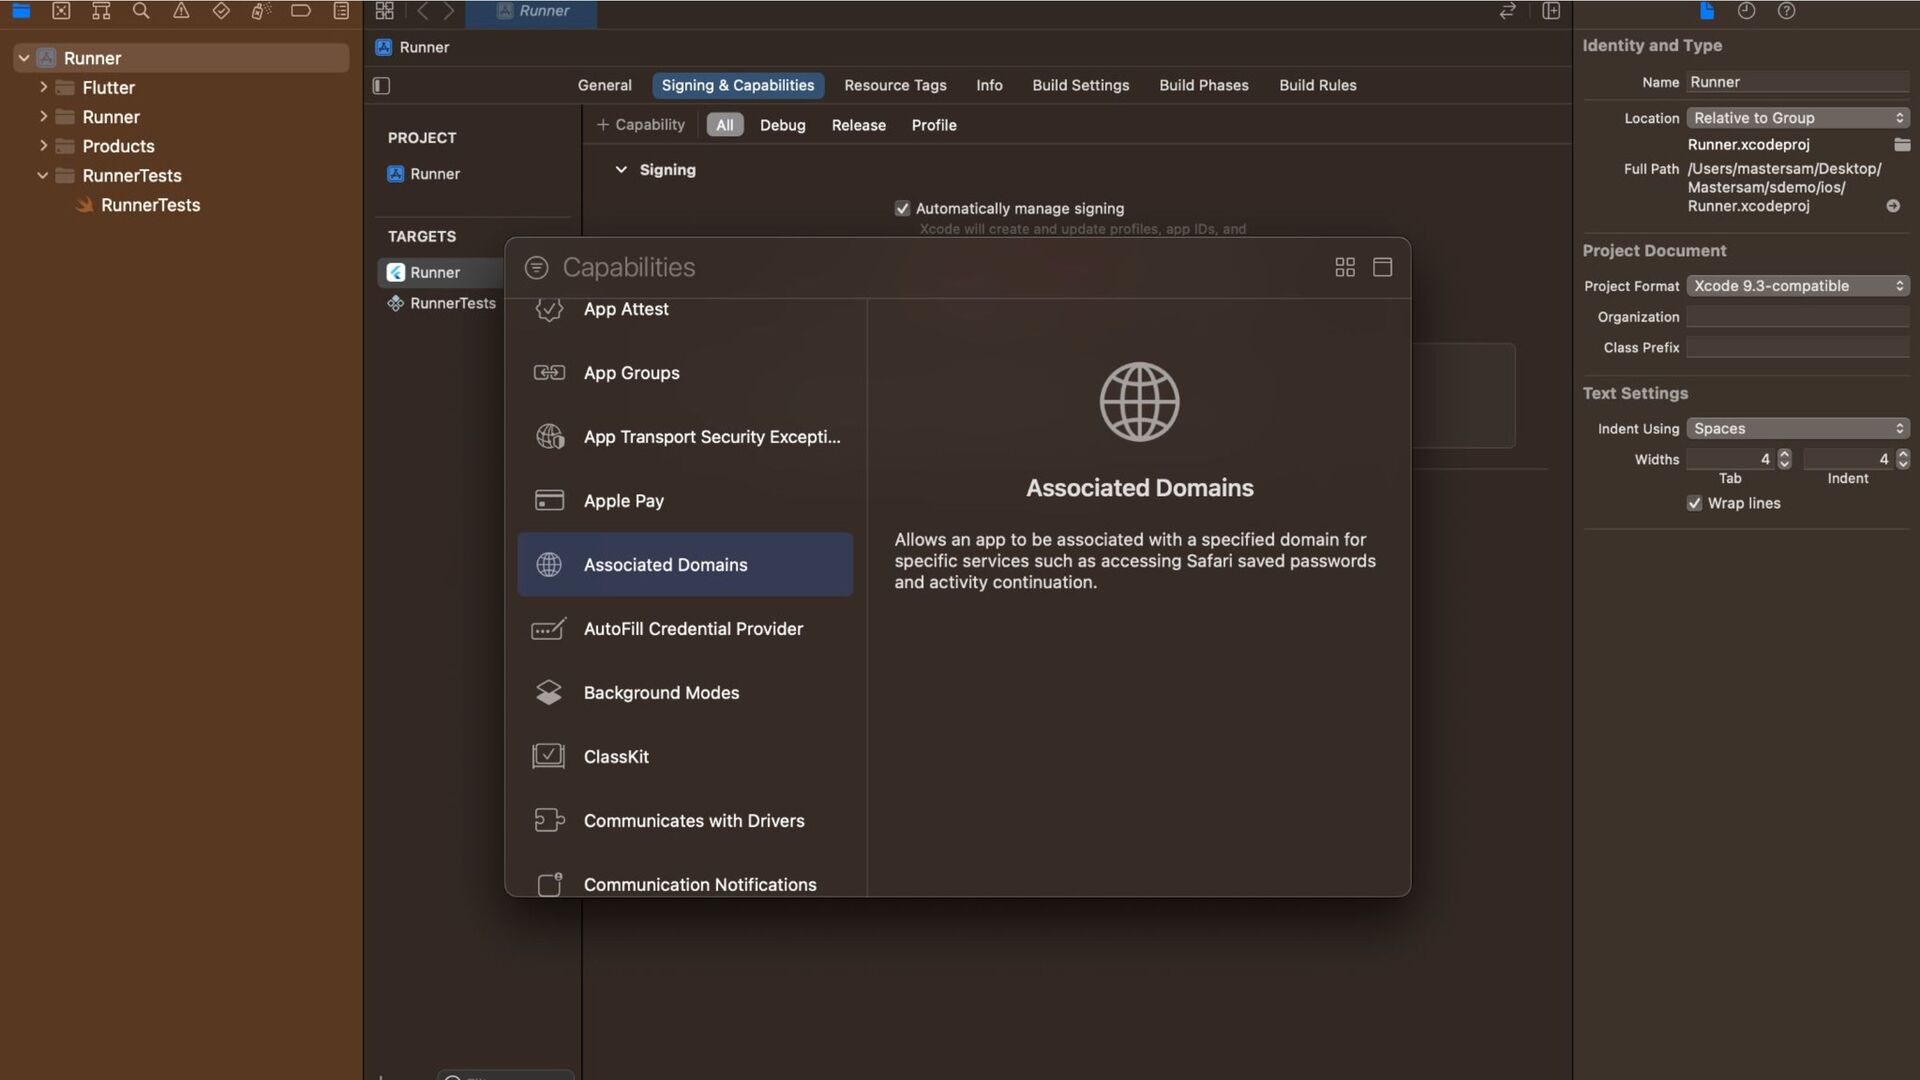Viewport: 1920px width, 1080px height.
Task: Switch to the Build Settings tab
Action: [x=1080, y=86]
